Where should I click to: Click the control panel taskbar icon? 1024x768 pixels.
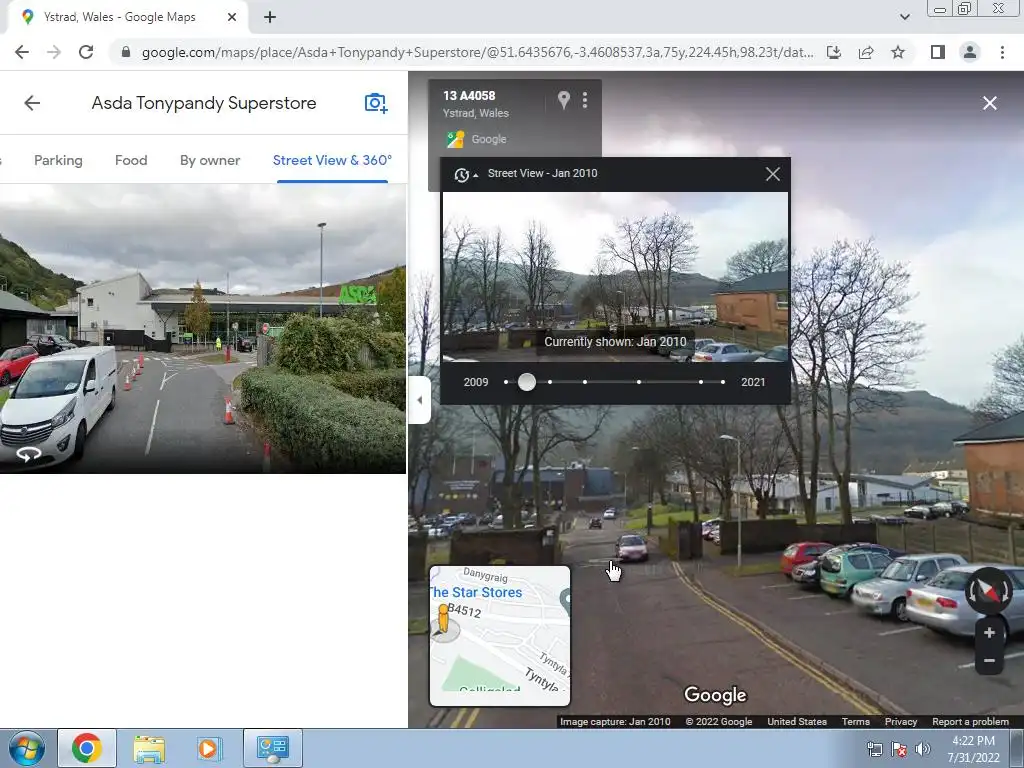click(273, 748)
